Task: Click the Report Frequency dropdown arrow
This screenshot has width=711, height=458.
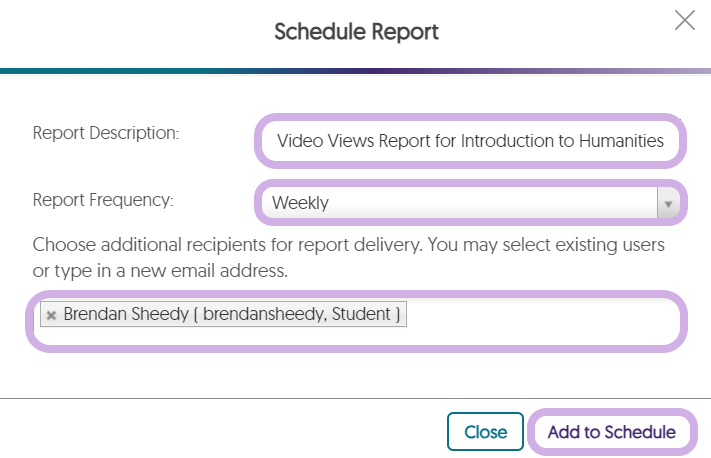Action: pyautogui.click(x=668, y=203)
